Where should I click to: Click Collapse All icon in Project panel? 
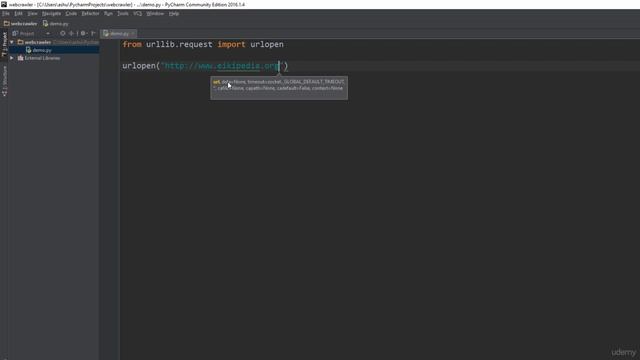tap(72, 33)
